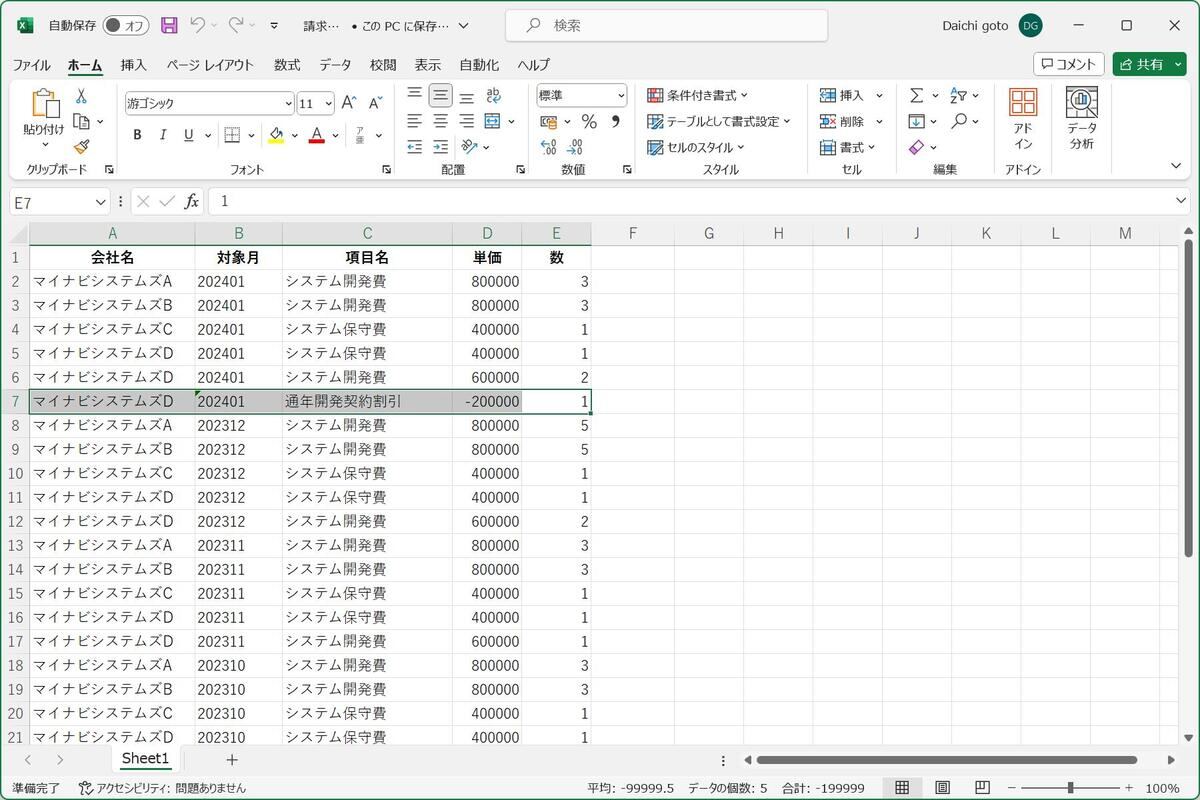Open Conditional Formatting menu
The width and height of the screenshot is (1200, 800).
(698, 96)
